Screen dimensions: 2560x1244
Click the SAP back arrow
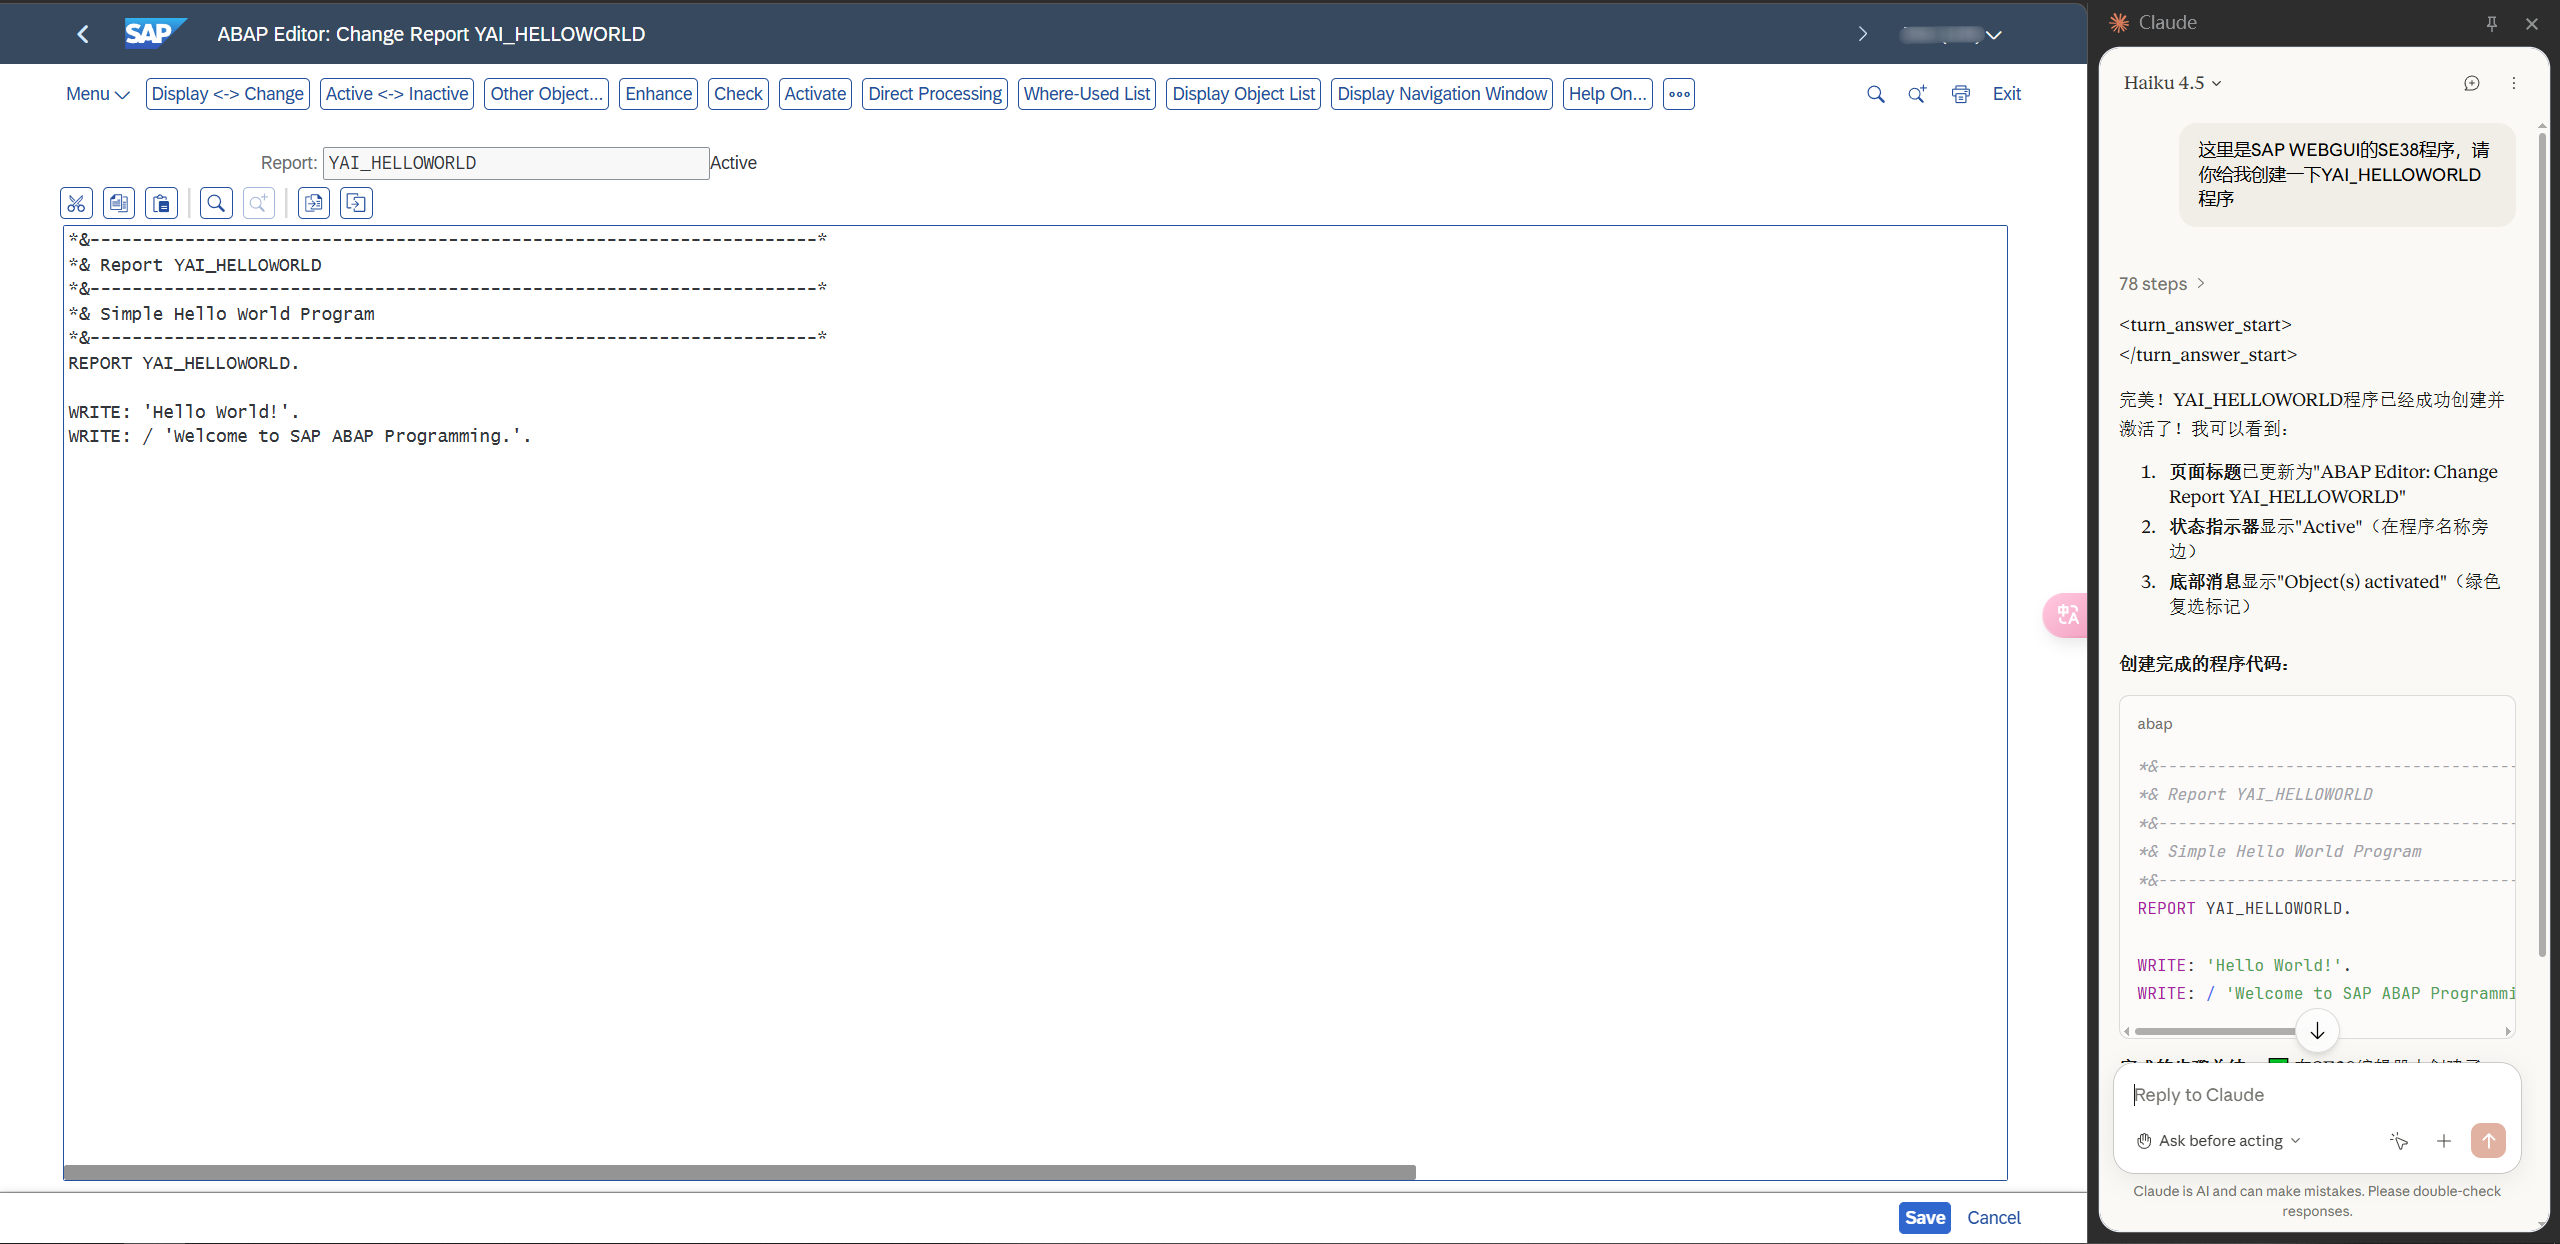83,34
